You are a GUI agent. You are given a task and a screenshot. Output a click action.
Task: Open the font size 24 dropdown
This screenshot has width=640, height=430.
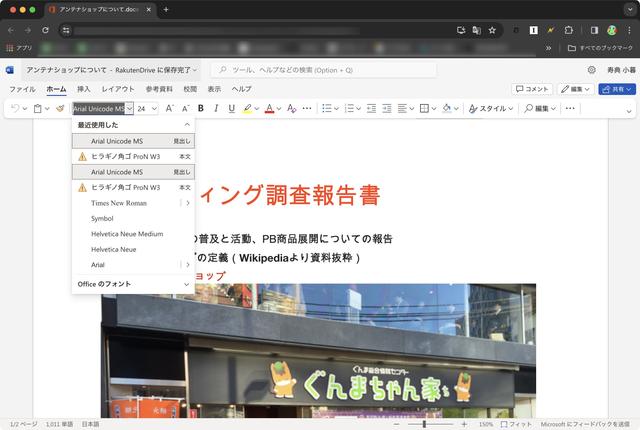[153, 108]
